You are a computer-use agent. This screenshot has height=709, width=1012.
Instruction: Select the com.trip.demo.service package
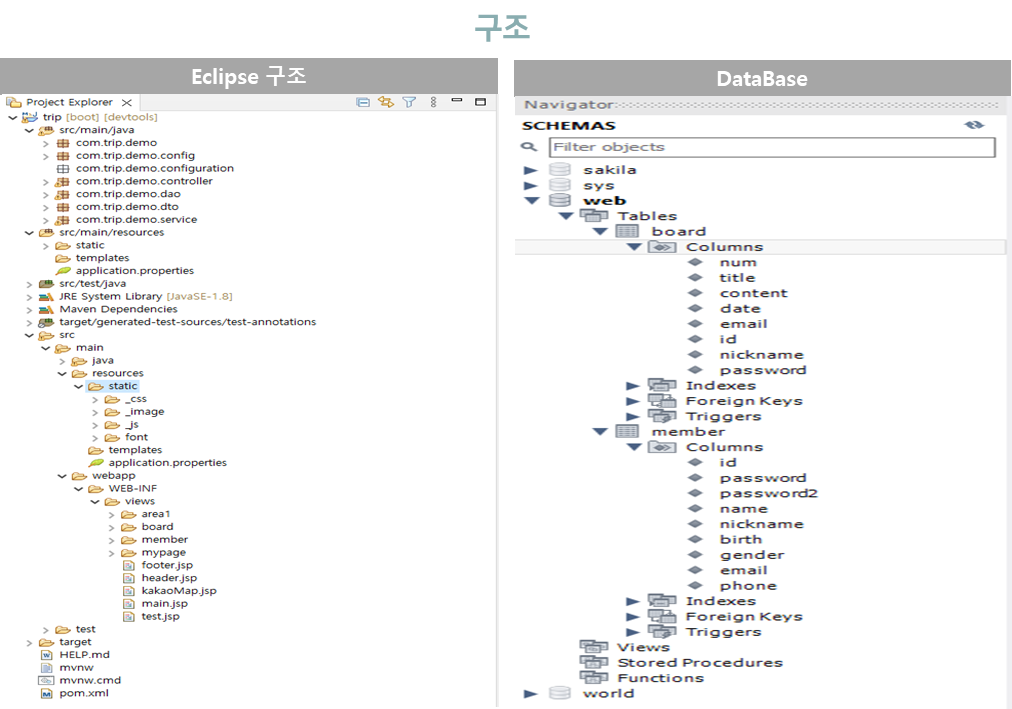coord(137,220)
